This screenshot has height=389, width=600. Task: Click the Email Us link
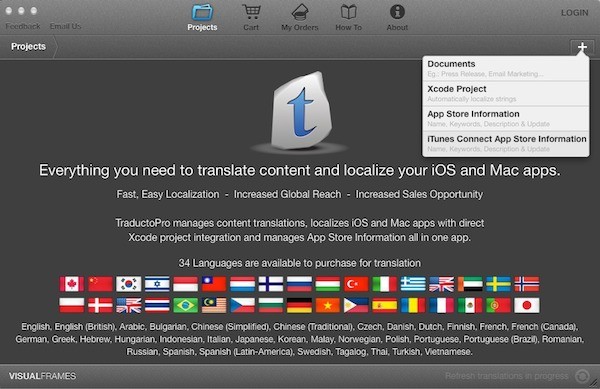tap(65, 26)
